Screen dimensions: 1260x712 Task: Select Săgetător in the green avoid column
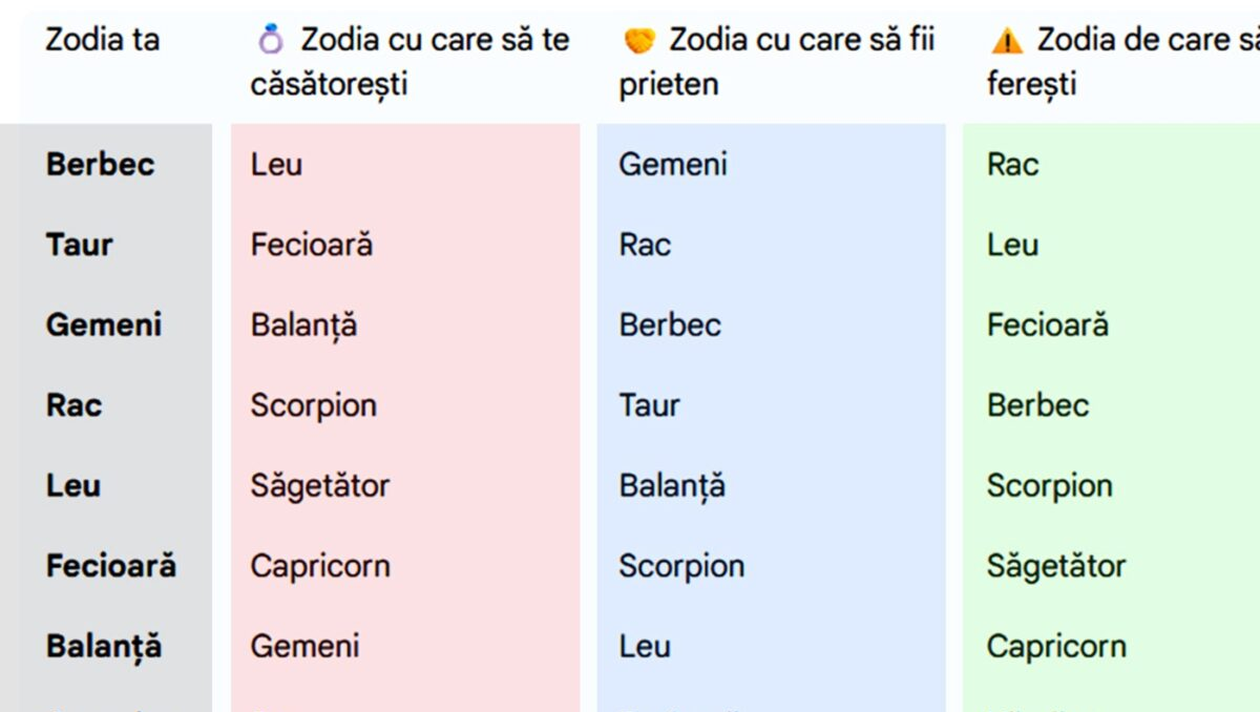[x=1056, y=566]
